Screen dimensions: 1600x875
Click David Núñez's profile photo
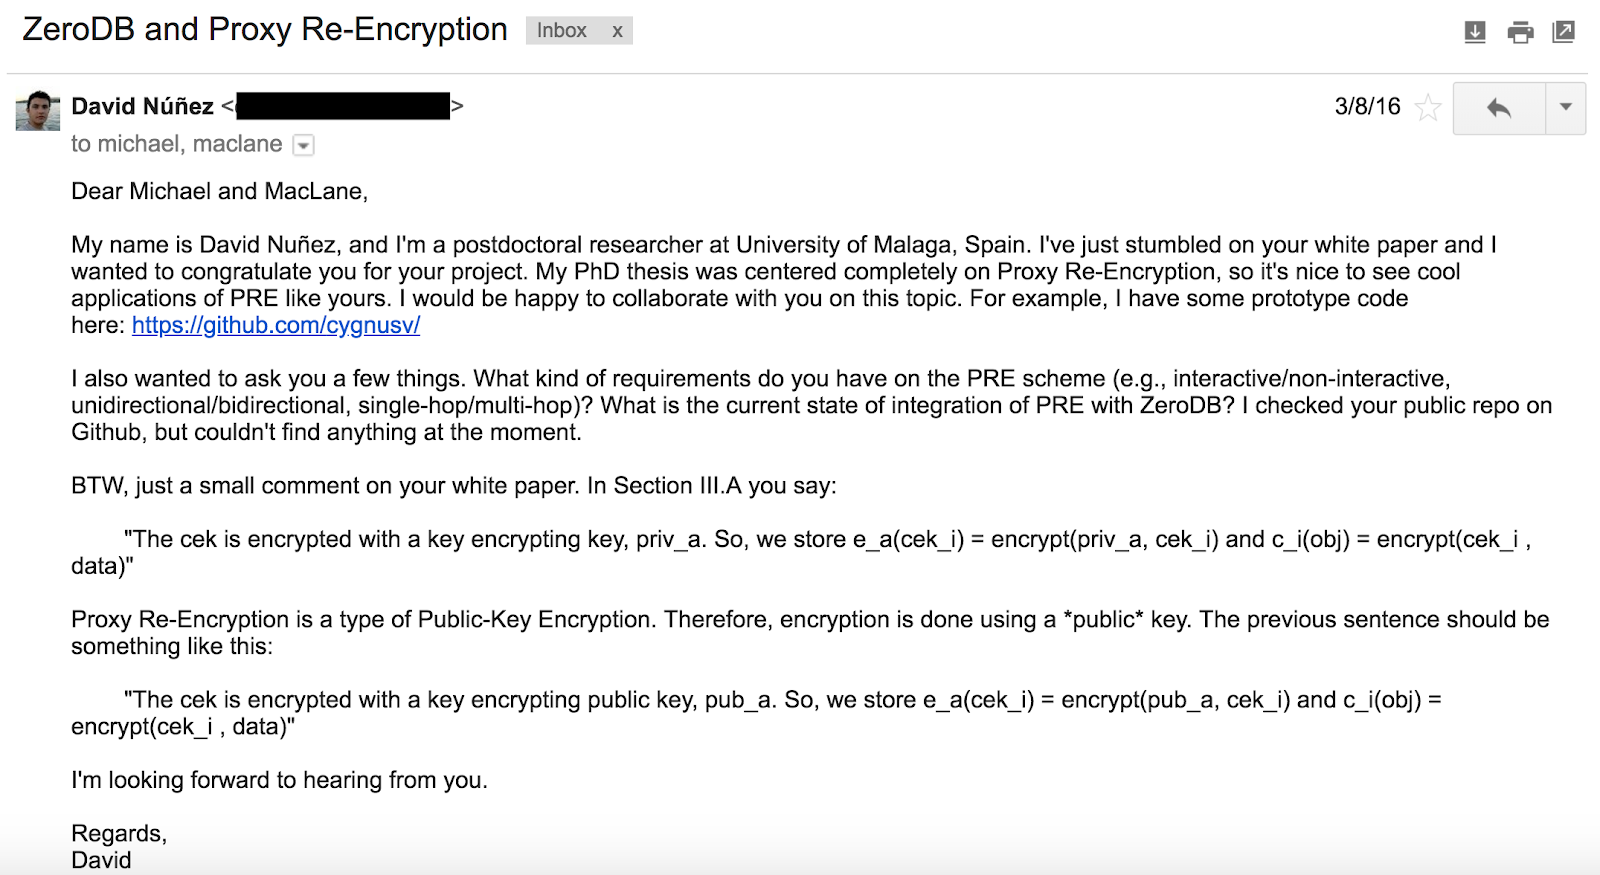(x=38, y=110)
